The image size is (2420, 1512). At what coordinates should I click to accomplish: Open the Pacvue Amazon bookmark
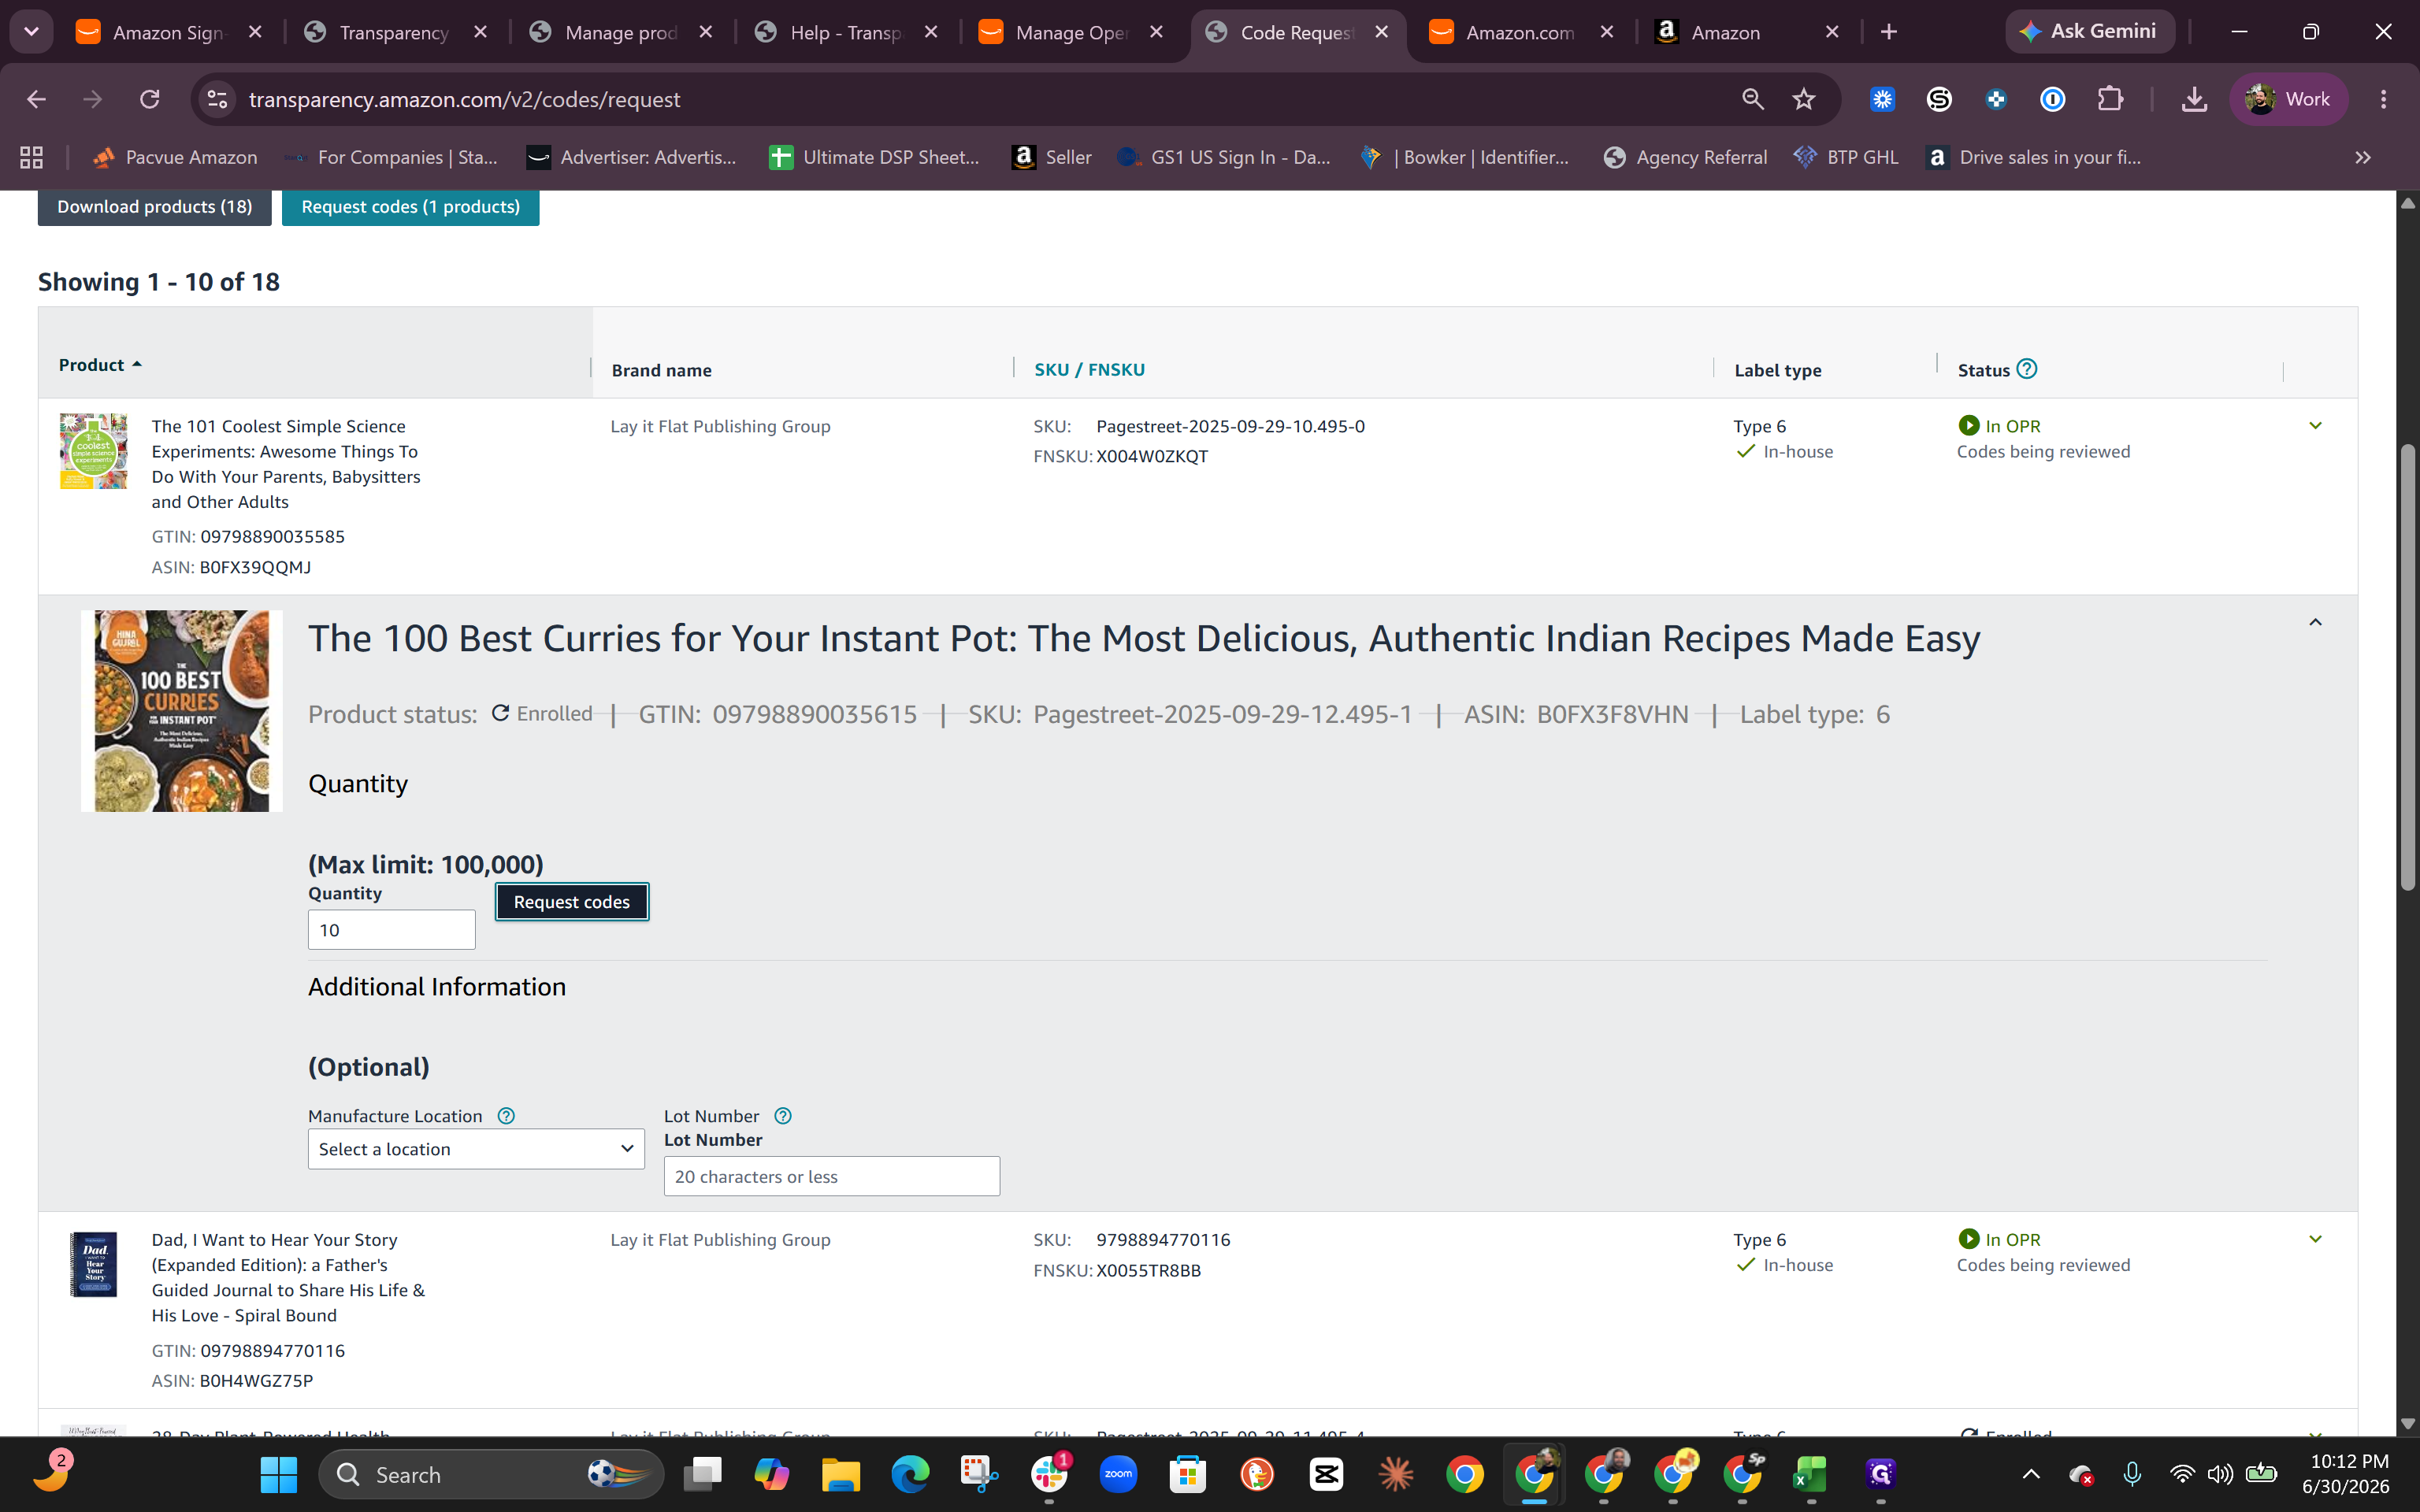[x=175, y=157]
